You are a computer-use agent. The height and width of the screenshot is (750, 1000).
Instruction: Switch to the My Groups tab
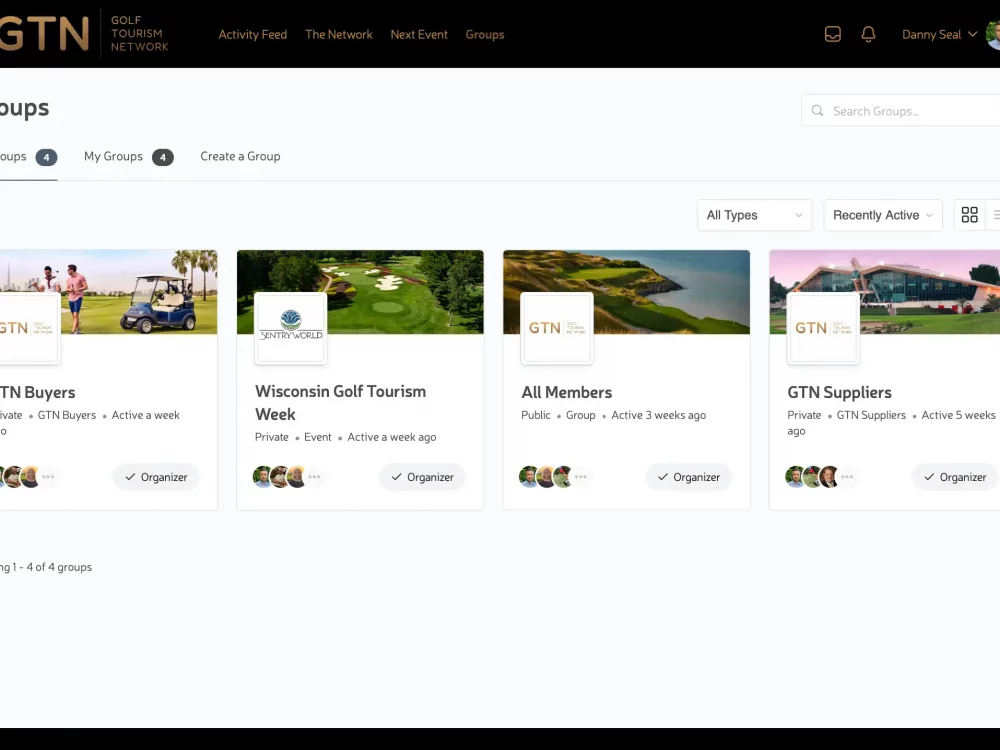113,156
